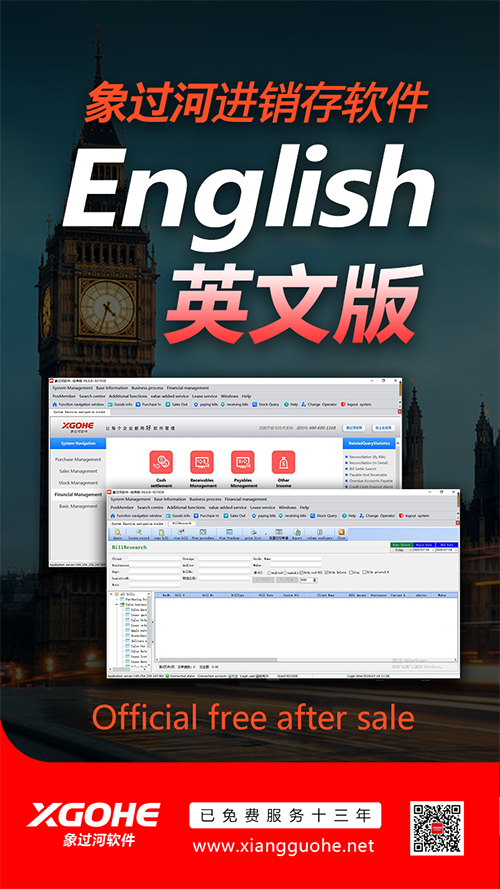Screen dimensions: 500x889
Task: Toggle the Hide printed checkbox
Action: pos(365,572)
